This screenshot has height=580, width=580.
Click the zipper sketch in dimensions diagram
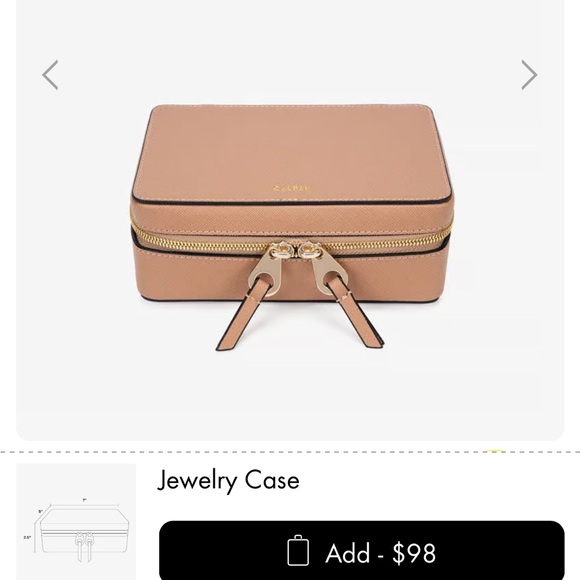[84, 546]
